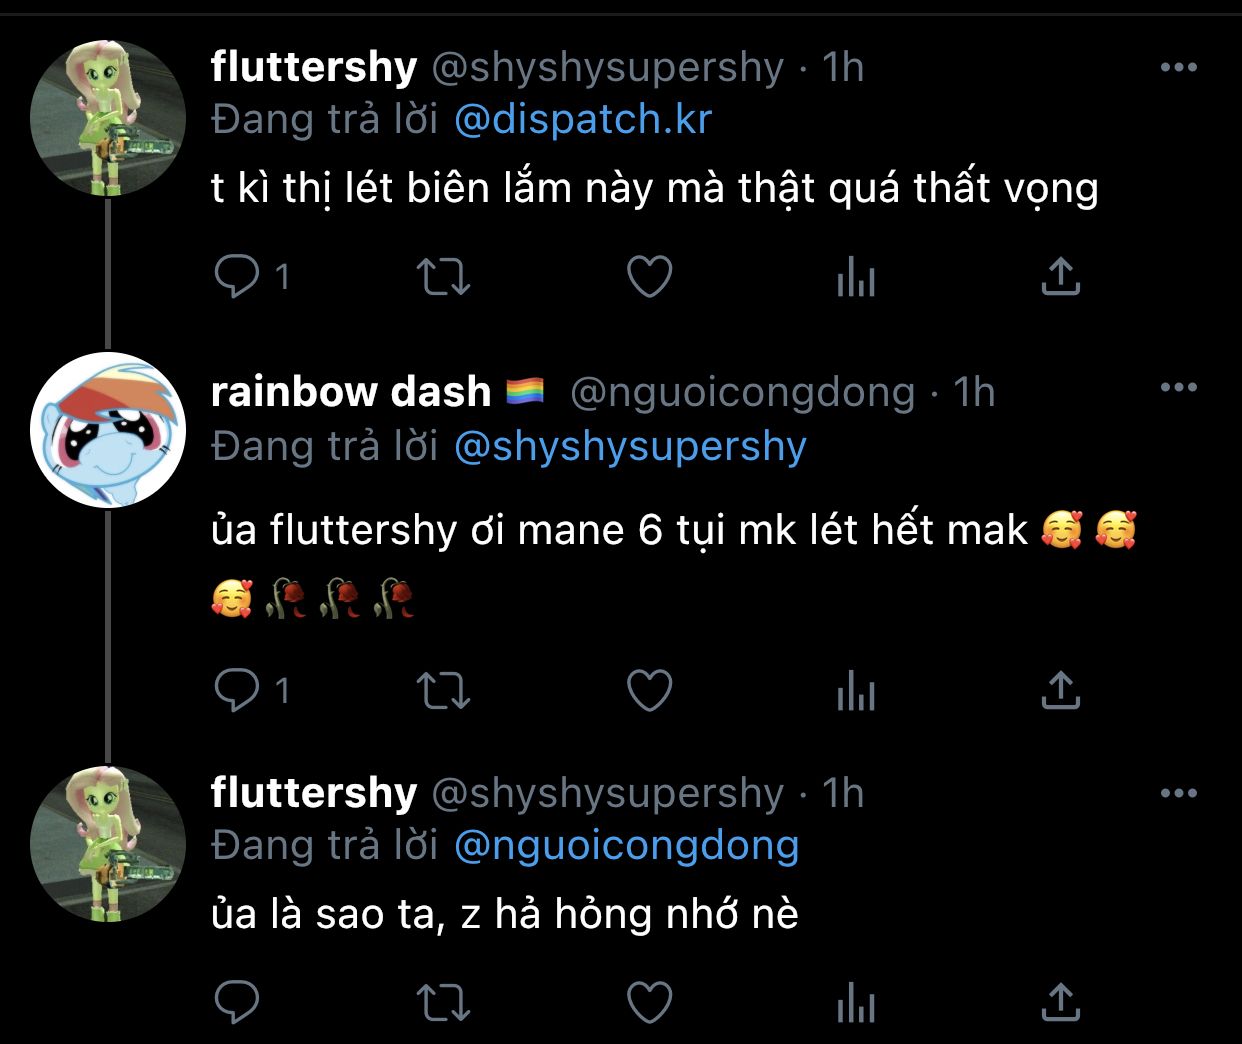Reply to fluttershy's last tweet

(237, 1002)
